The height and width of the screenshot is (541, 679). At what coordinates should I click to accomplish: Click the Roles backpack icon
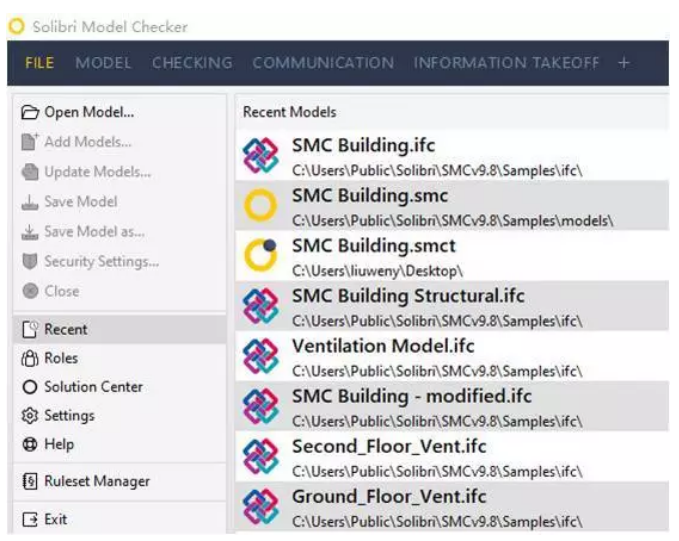pos(30,358)
